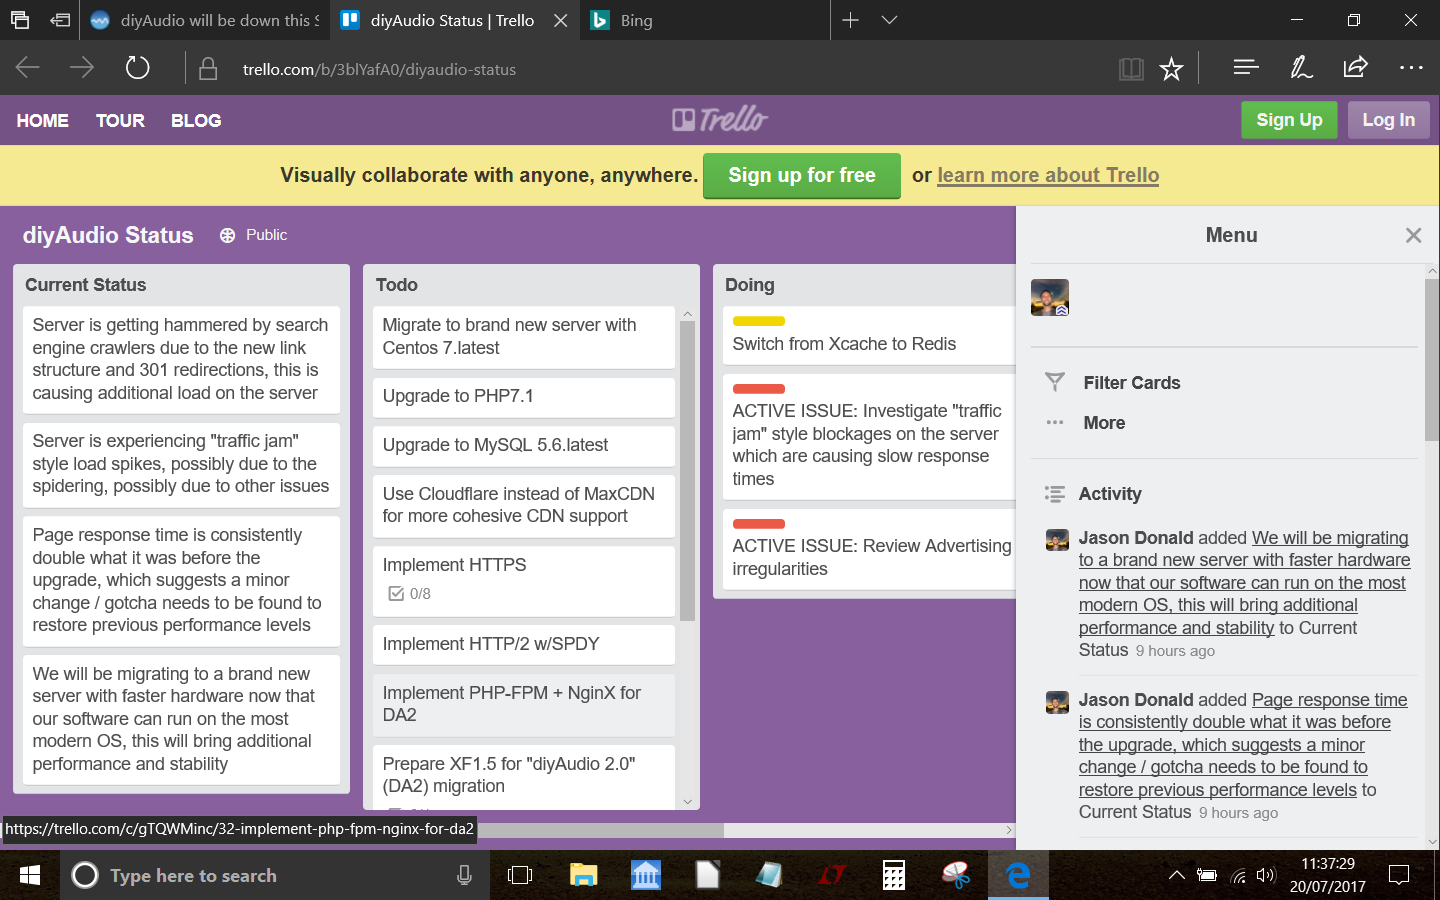Click the 0/8 checklist badge
The image size is (1440, 900).
[410, 594]
